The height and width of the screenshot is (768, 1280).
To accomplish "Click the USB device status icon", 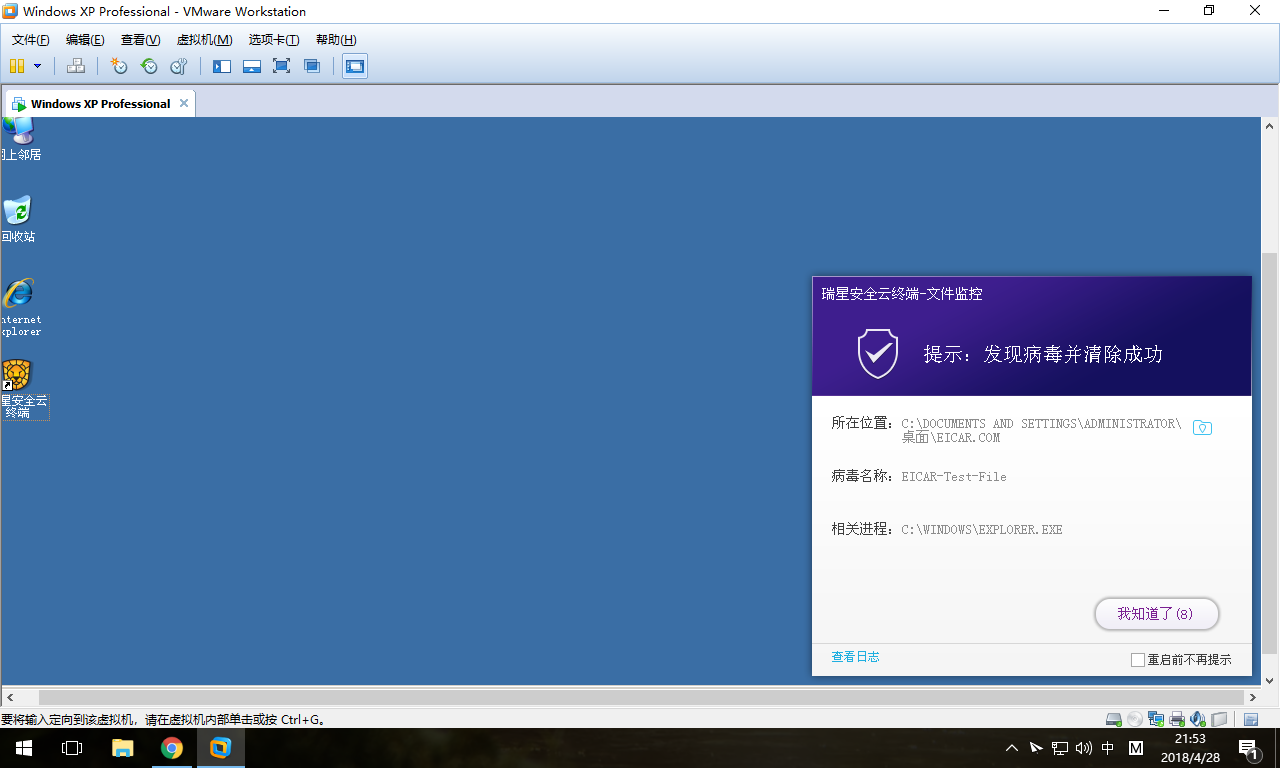I will [1219, 719].
